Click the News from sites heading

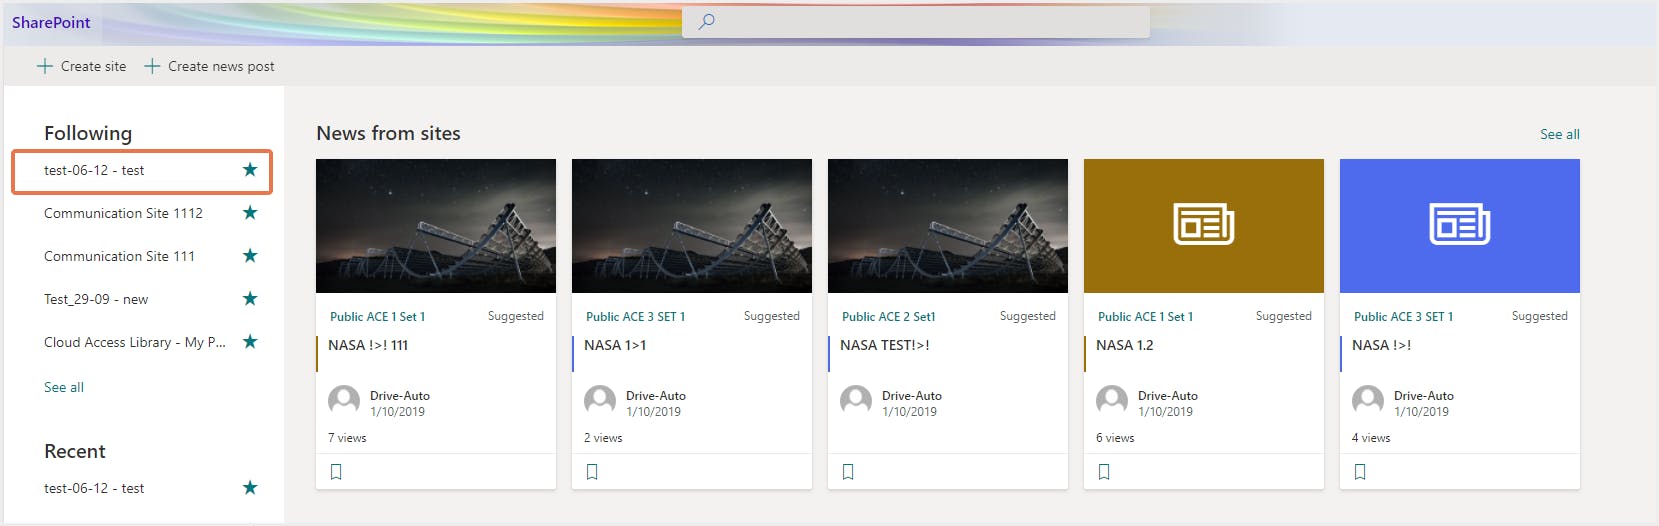coord(388,133)
